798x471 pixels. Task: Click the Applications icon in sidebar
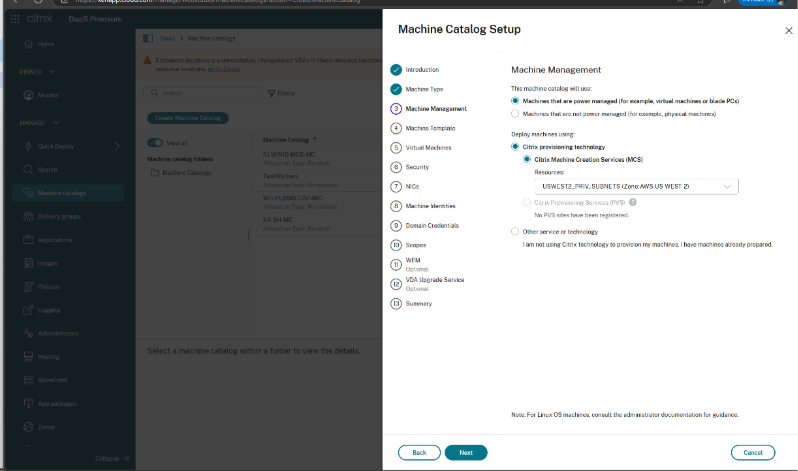[x=28, y=240]
